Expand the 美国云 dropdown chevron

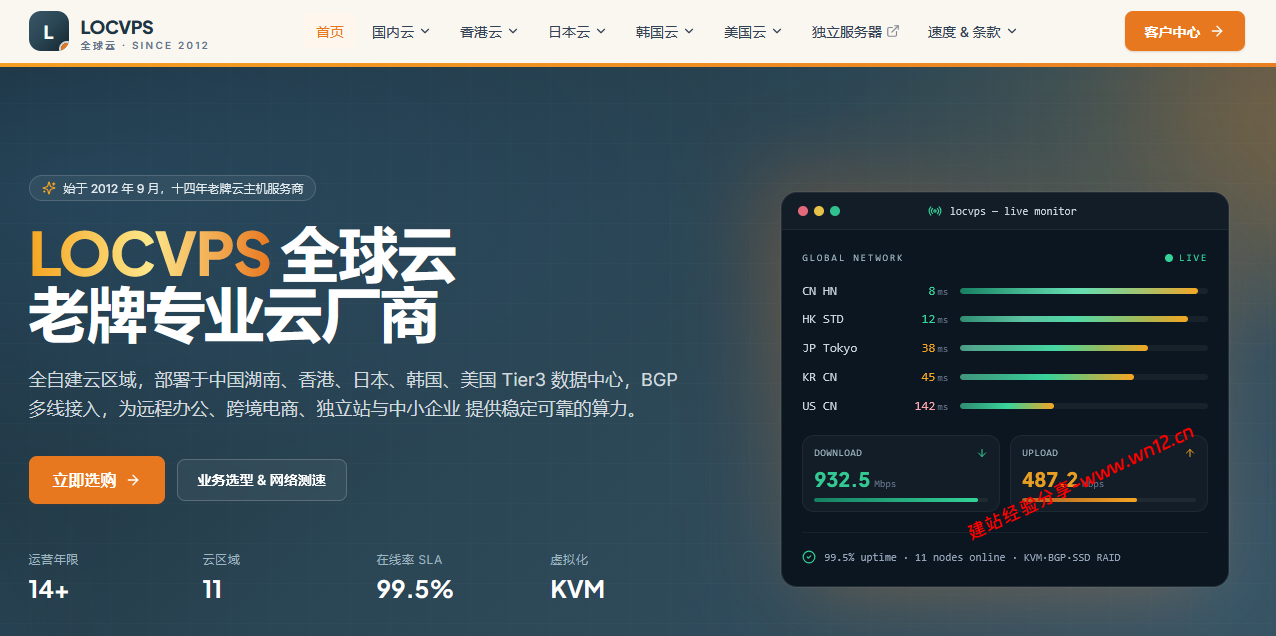click(x=777, y=32)
